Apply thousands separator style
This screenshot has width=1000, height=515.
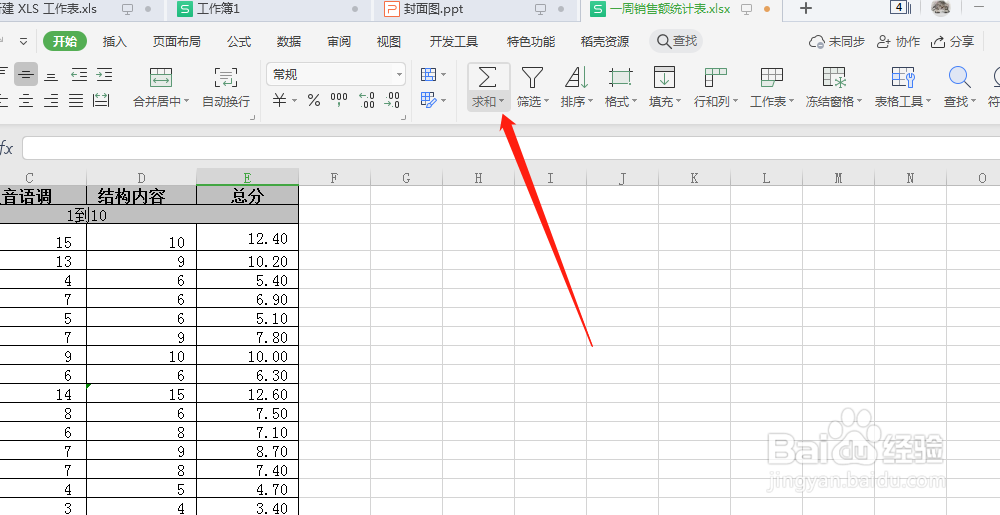[339, 100]
